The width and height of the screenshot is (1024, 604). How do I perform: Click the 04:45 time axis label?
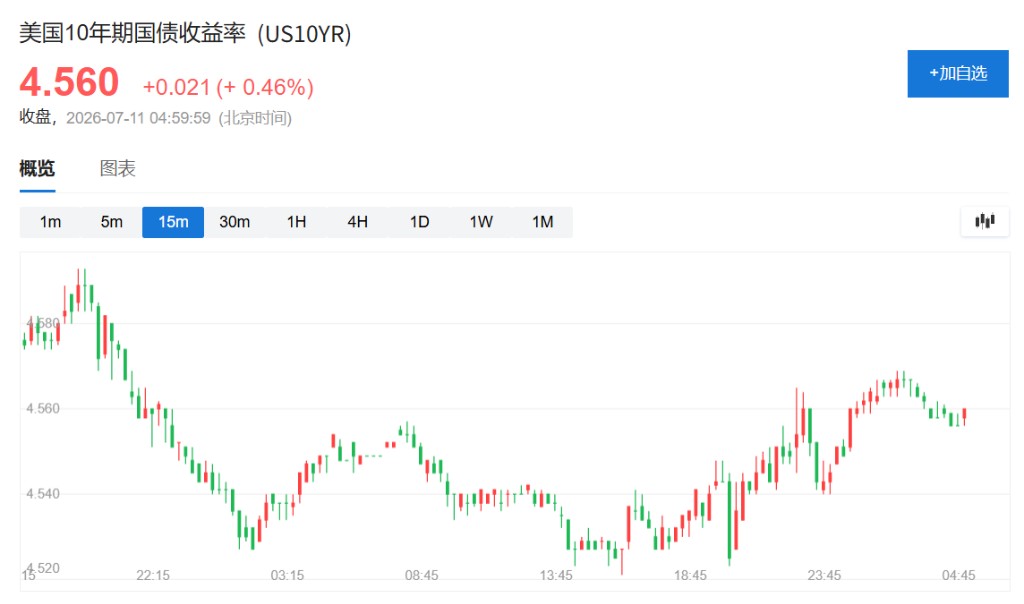coord(959,575)
